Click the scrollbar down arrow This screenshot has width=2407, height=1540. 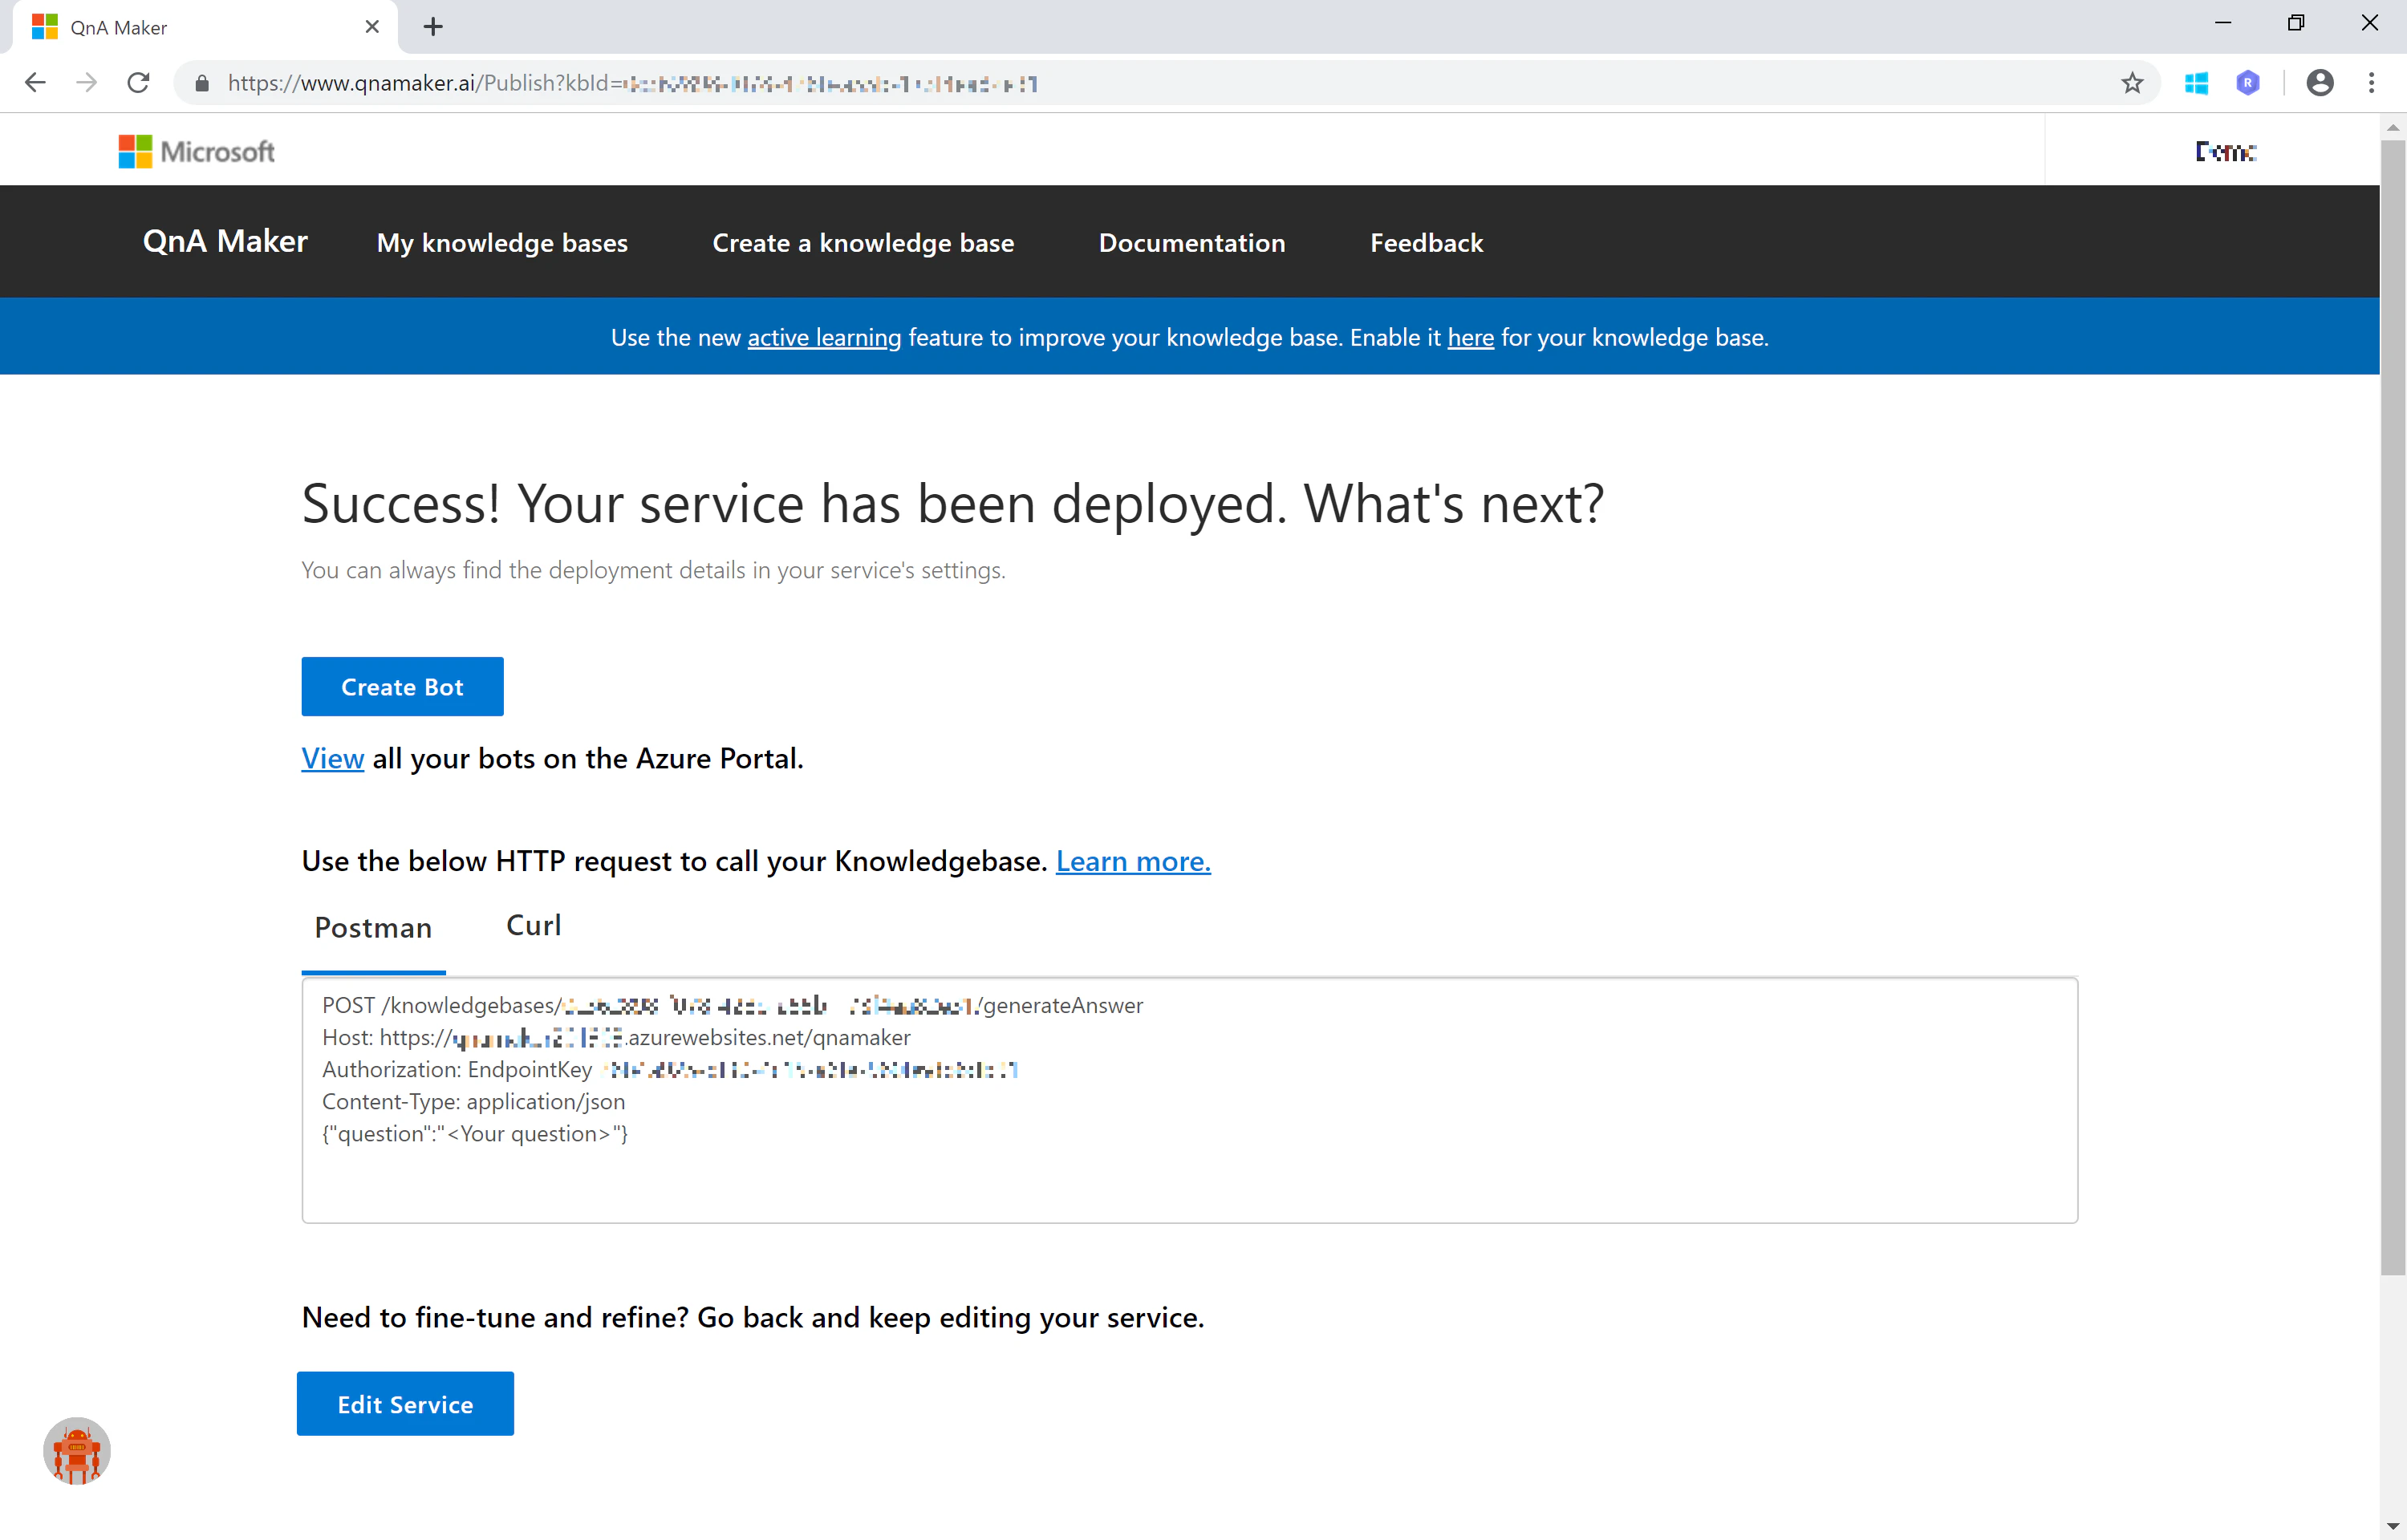[2392, 1527]
